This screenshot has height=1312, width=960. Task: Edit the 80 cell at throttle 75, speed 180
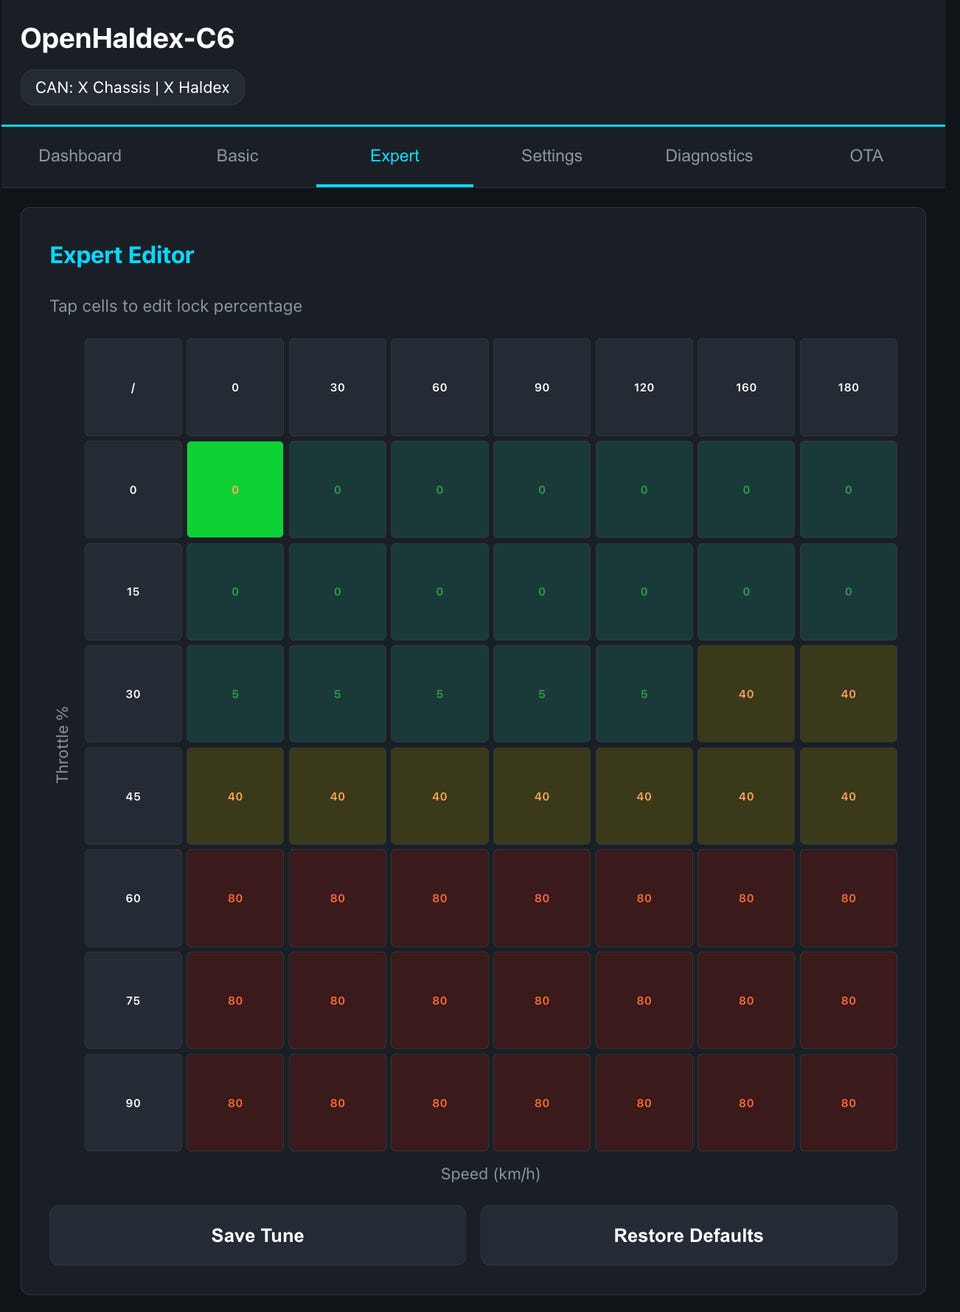[848, 1000]
